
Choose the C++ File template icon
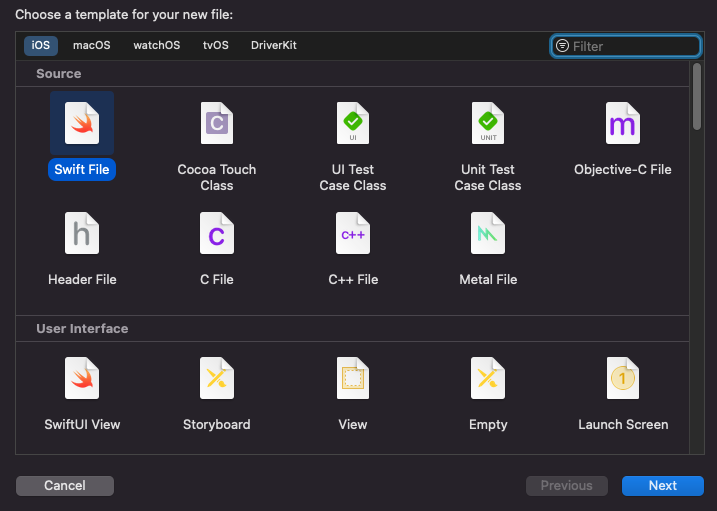point(353,233)
